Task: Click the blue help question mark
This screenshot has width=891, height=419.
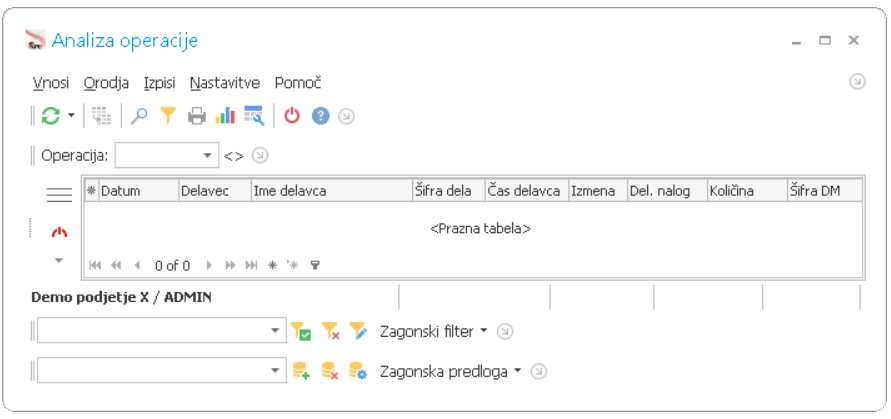Action: [x=320, y=116]
